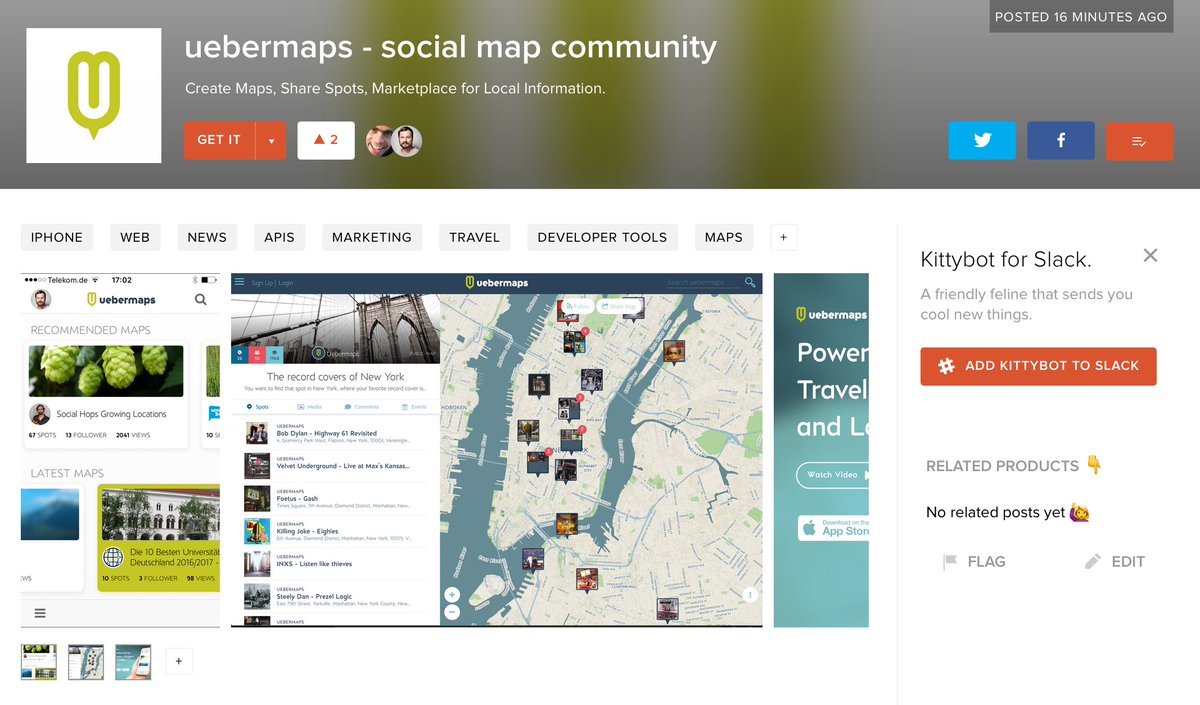Select the second screenshot thumbnail

pos(86,662)
